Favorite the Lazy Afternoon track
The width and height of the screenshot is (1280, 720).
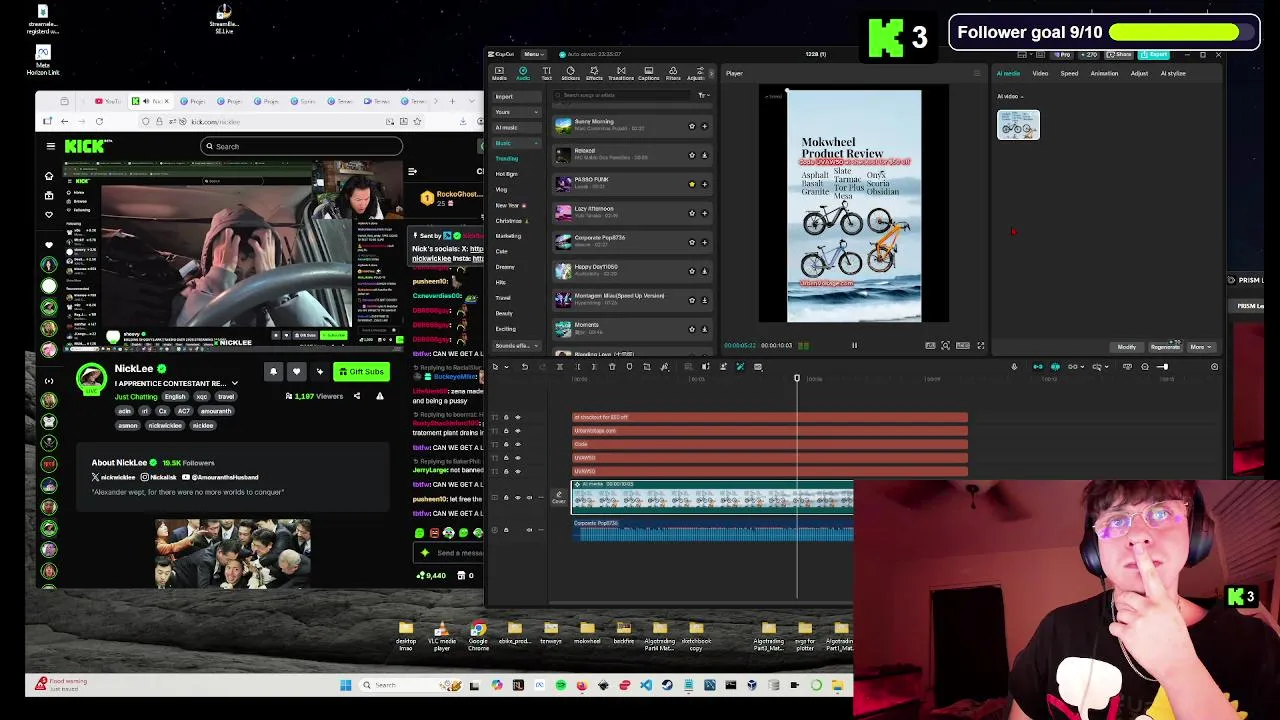[x=691, y=213]
